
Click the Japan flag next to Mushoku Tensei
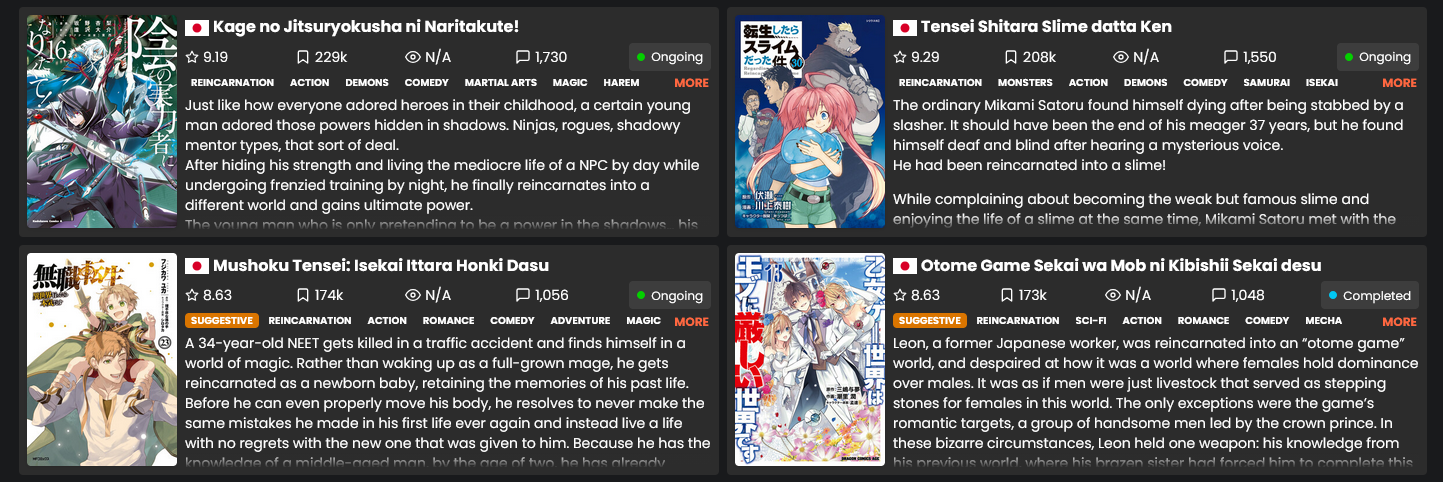(197, 266)
